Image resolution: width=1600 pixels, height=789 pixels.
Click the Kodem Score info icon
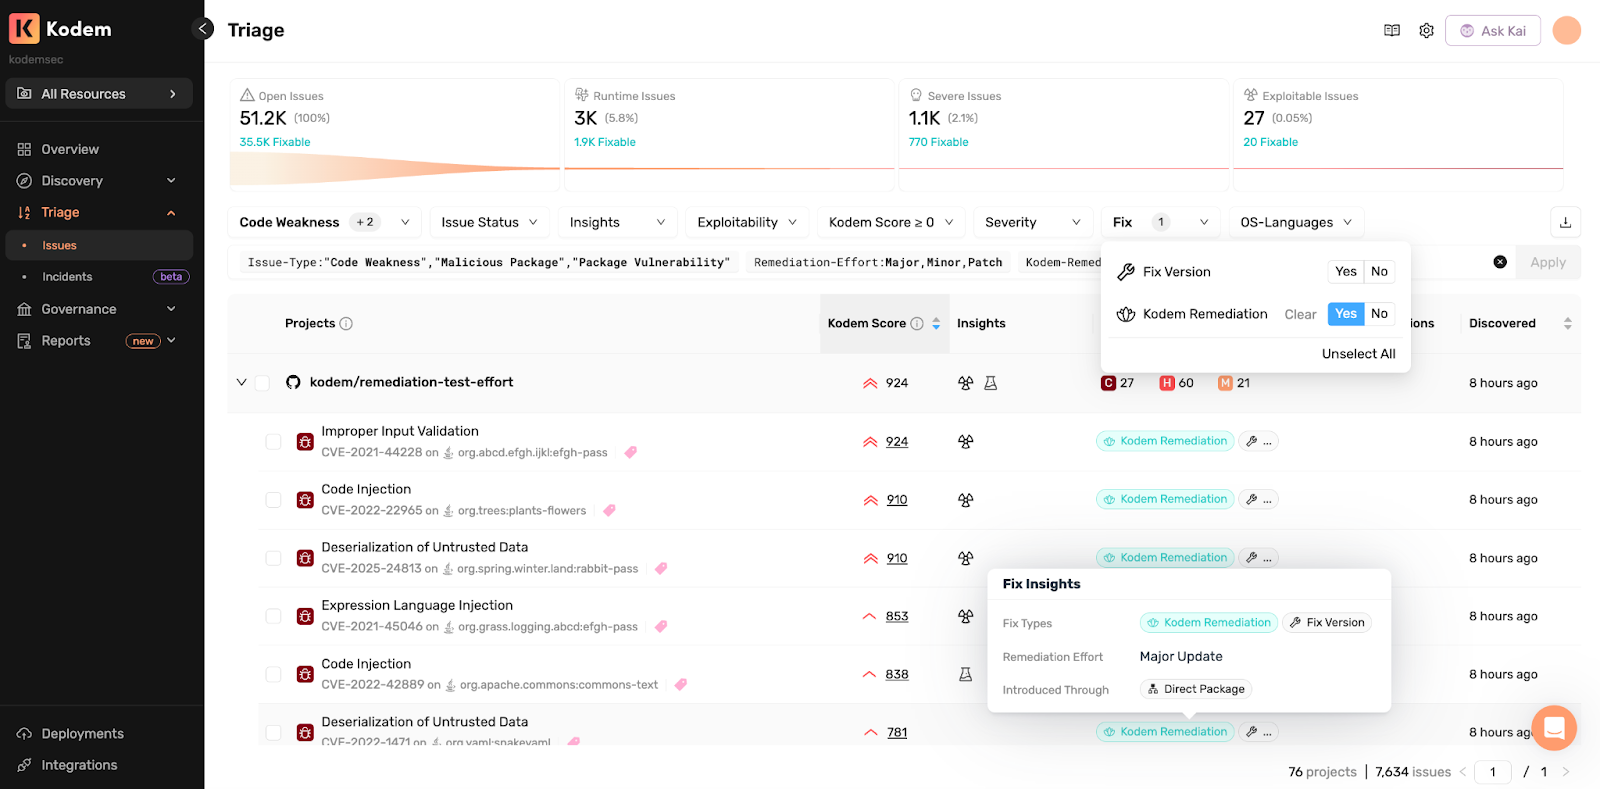[917, 324]
